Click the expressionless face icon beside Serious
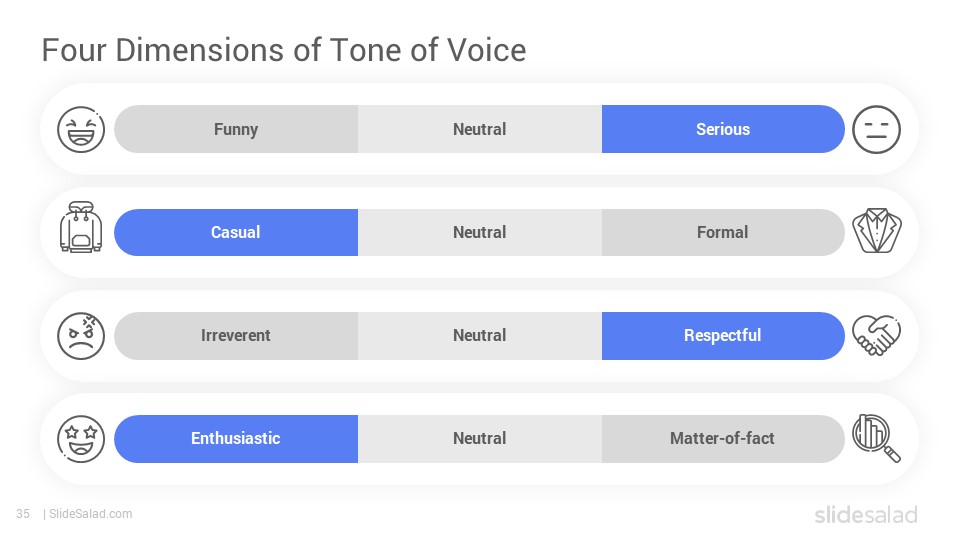The image size is (960, 540). point(876,129)
